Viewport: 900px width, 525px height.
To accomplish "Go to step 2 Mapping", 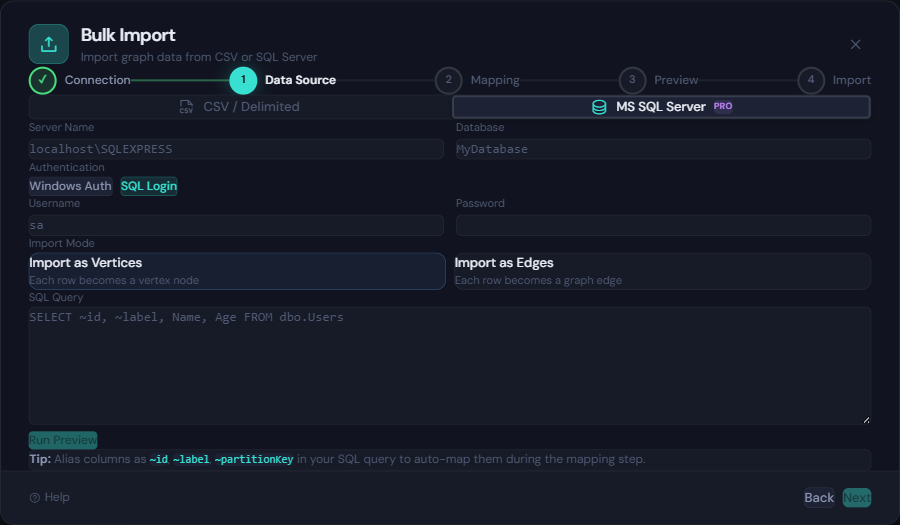I will pos(449,80).
